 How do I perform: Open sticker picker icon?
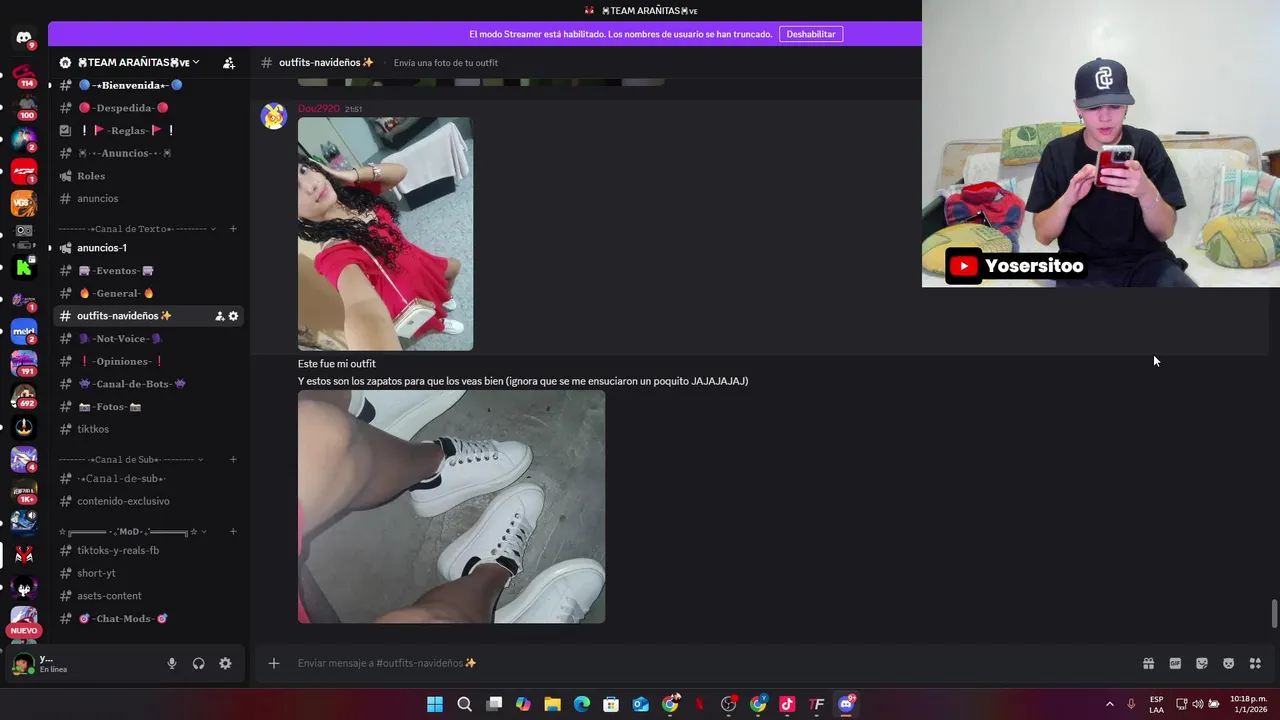[1202, 663]
